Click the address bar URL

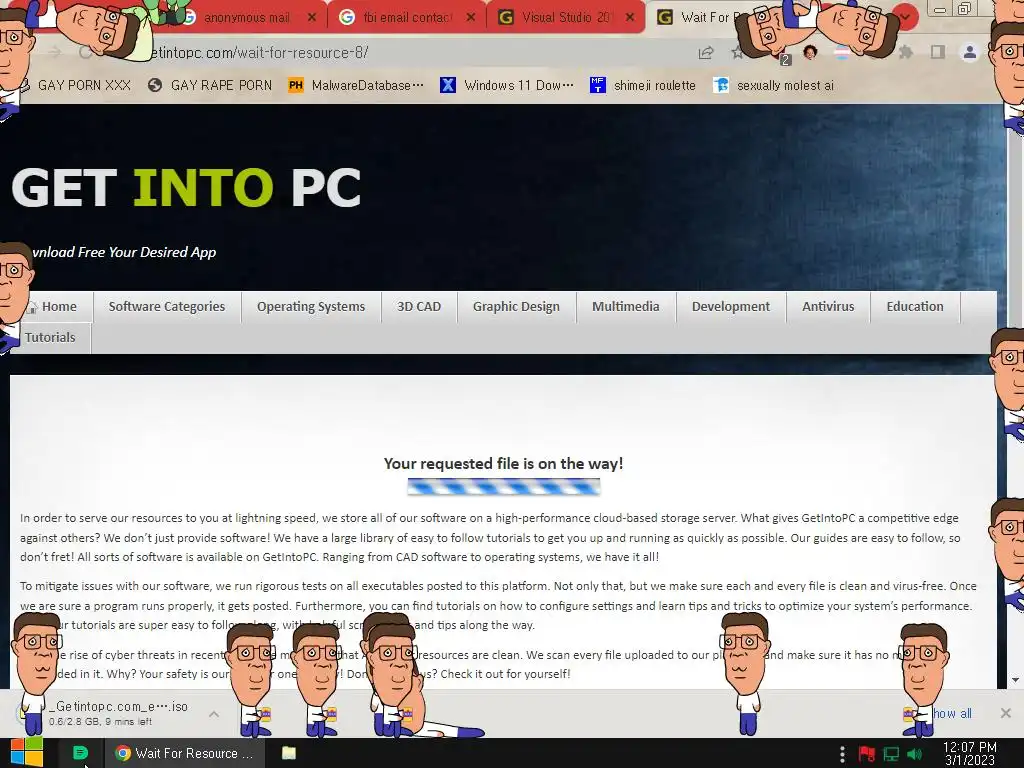pos(260,53)
